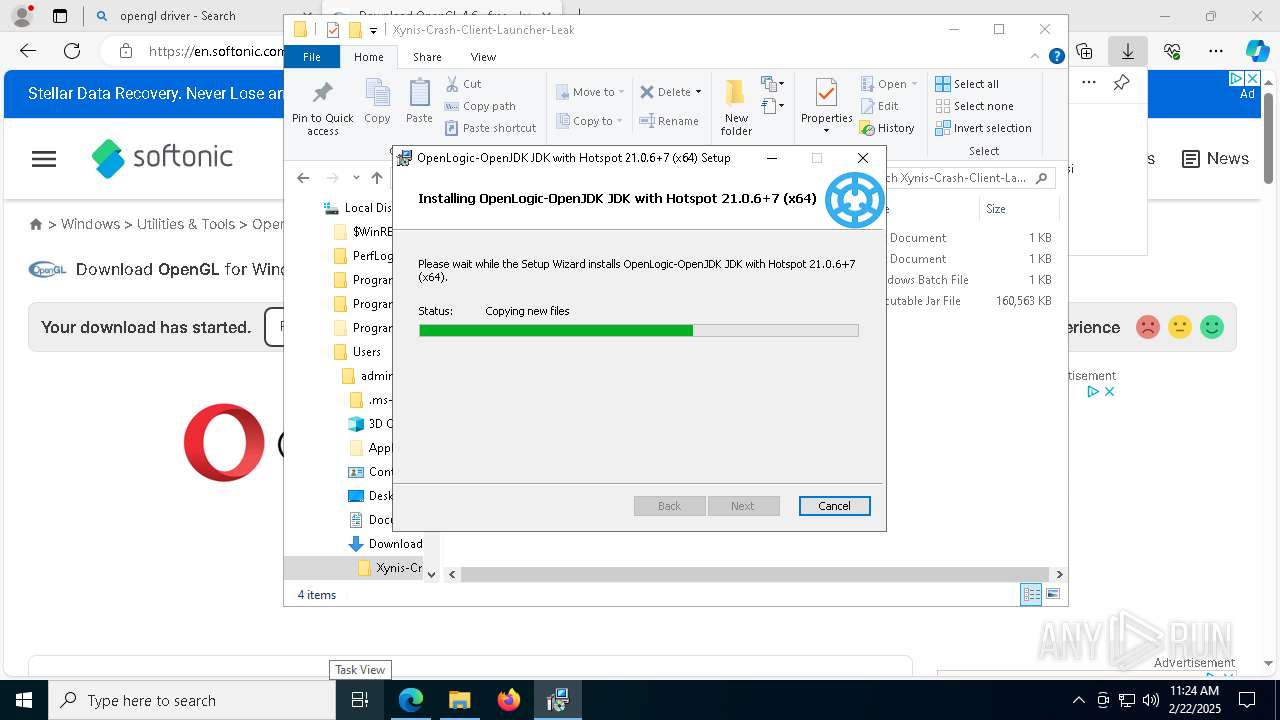Click History in the Explorer ribbon
Screen dimensions: 1280x720
coord(887,128)
